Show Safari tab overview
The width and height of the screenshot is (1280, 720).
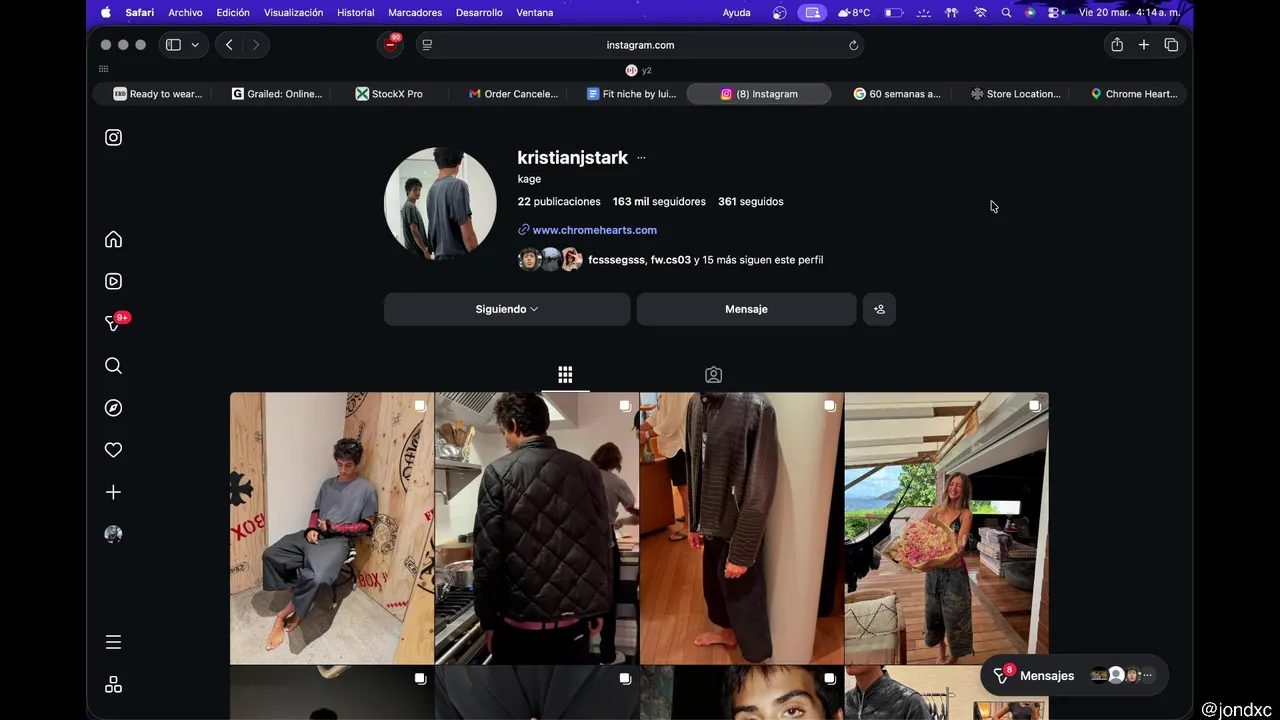pos(1171,45)
